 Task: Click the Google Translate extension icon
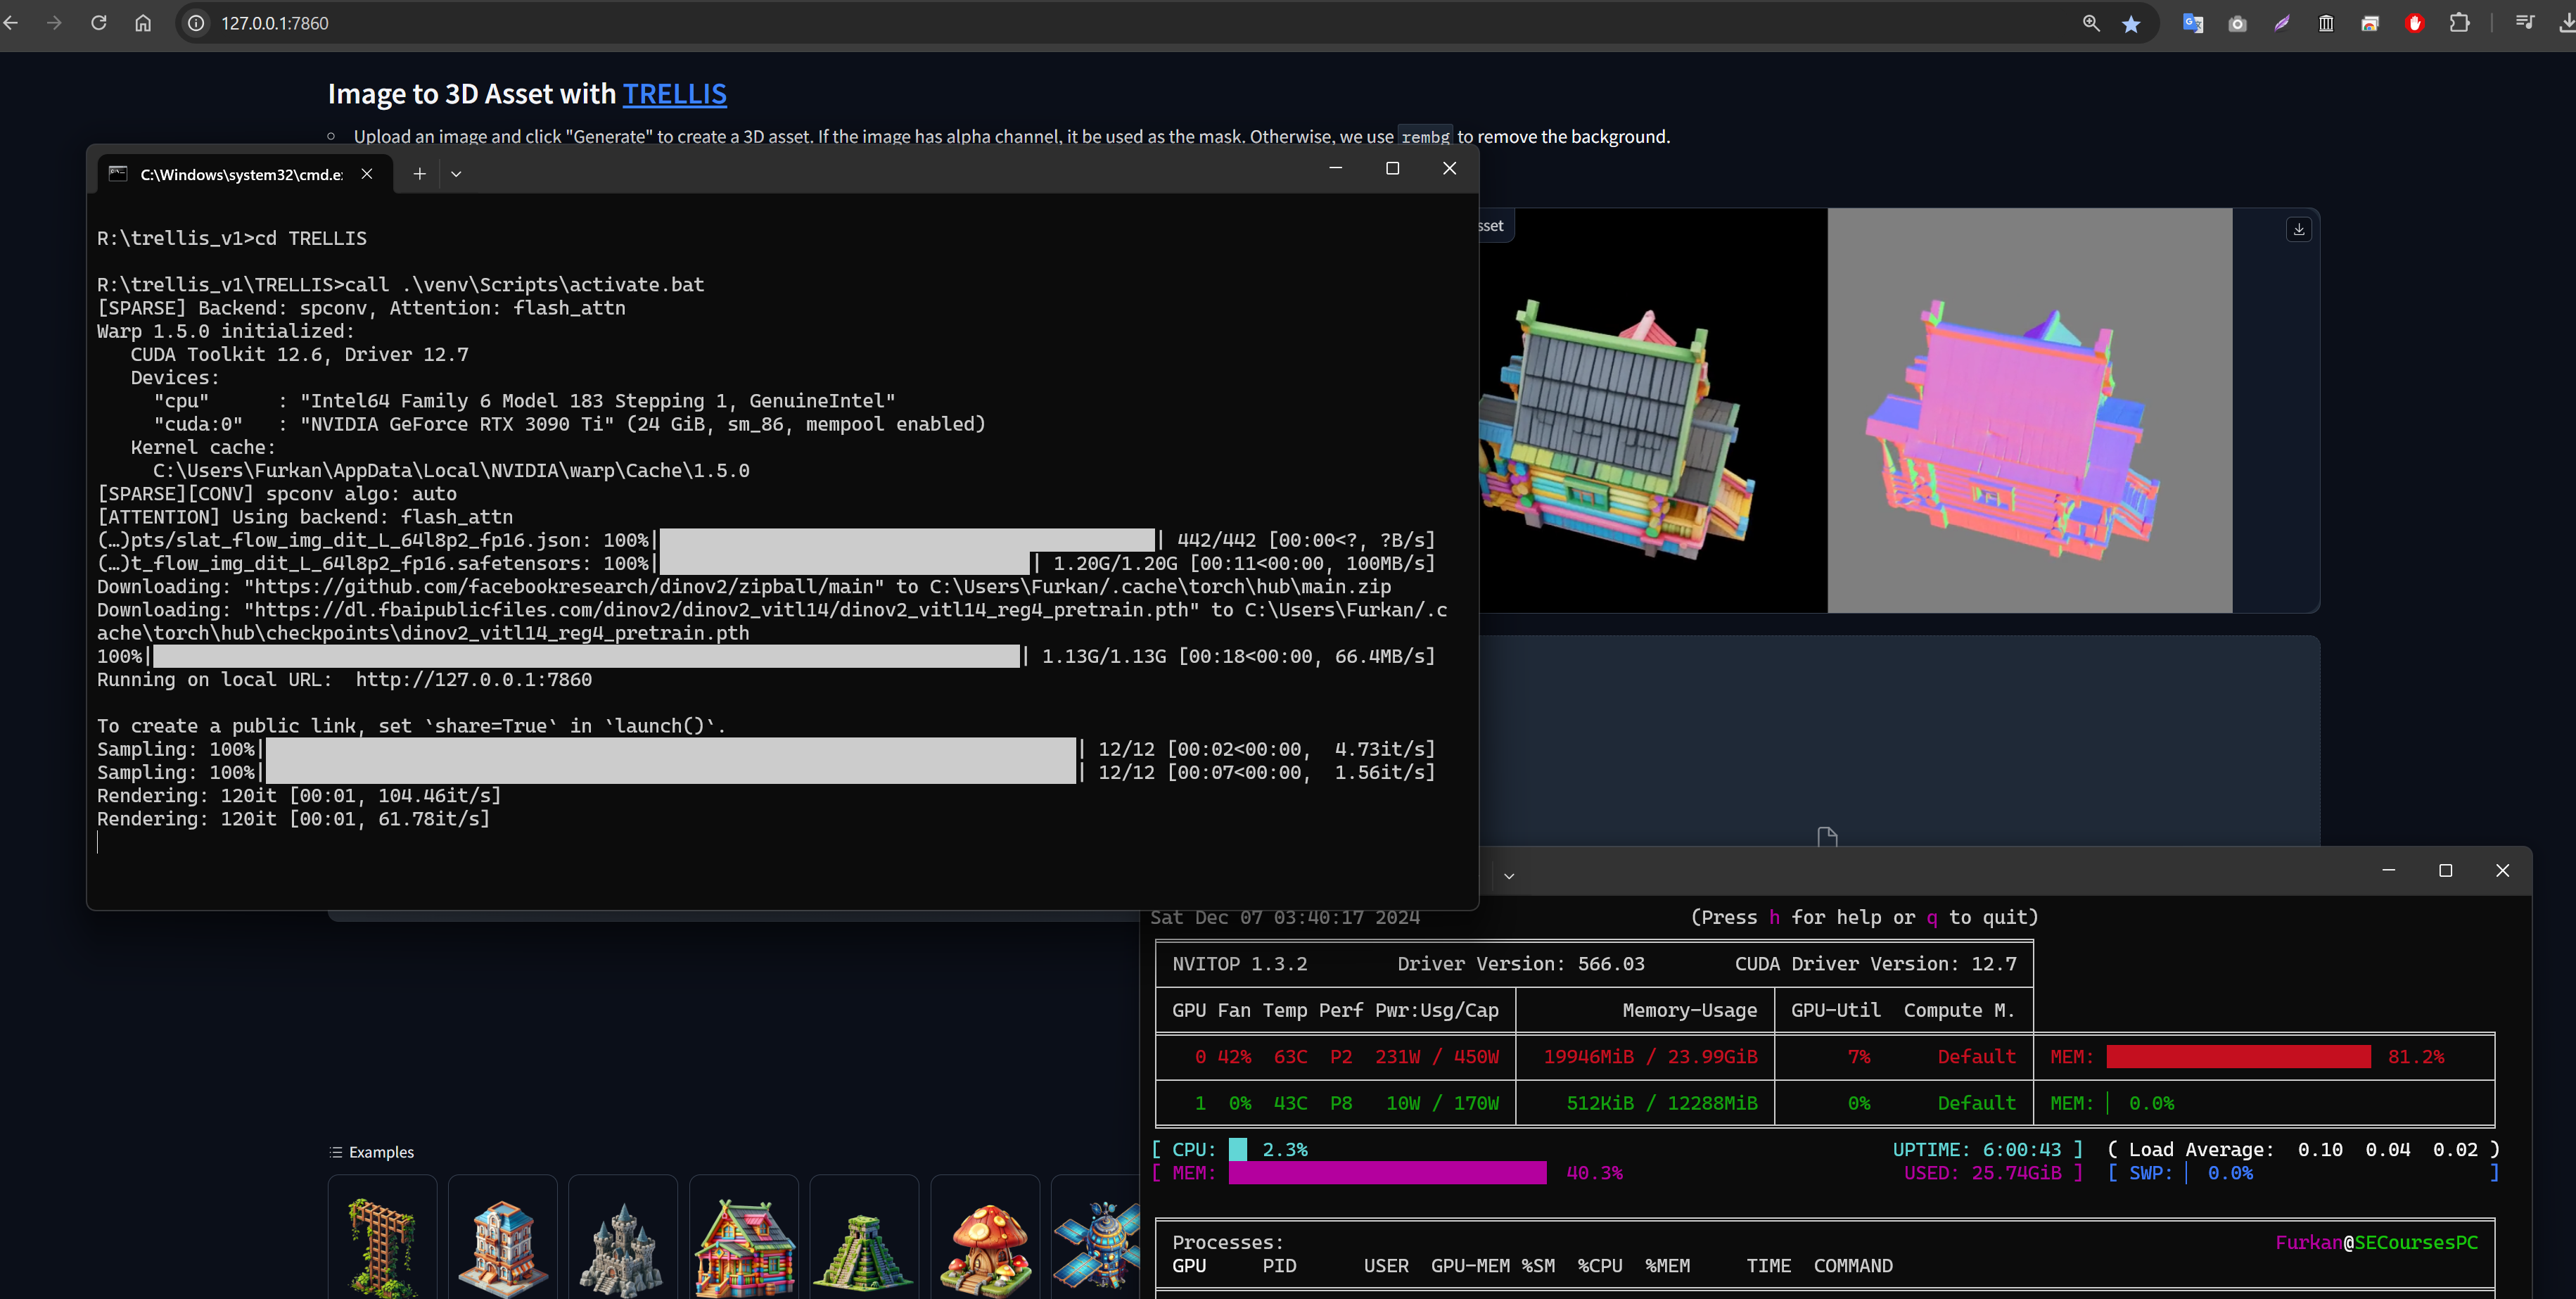click(2192, 23)
